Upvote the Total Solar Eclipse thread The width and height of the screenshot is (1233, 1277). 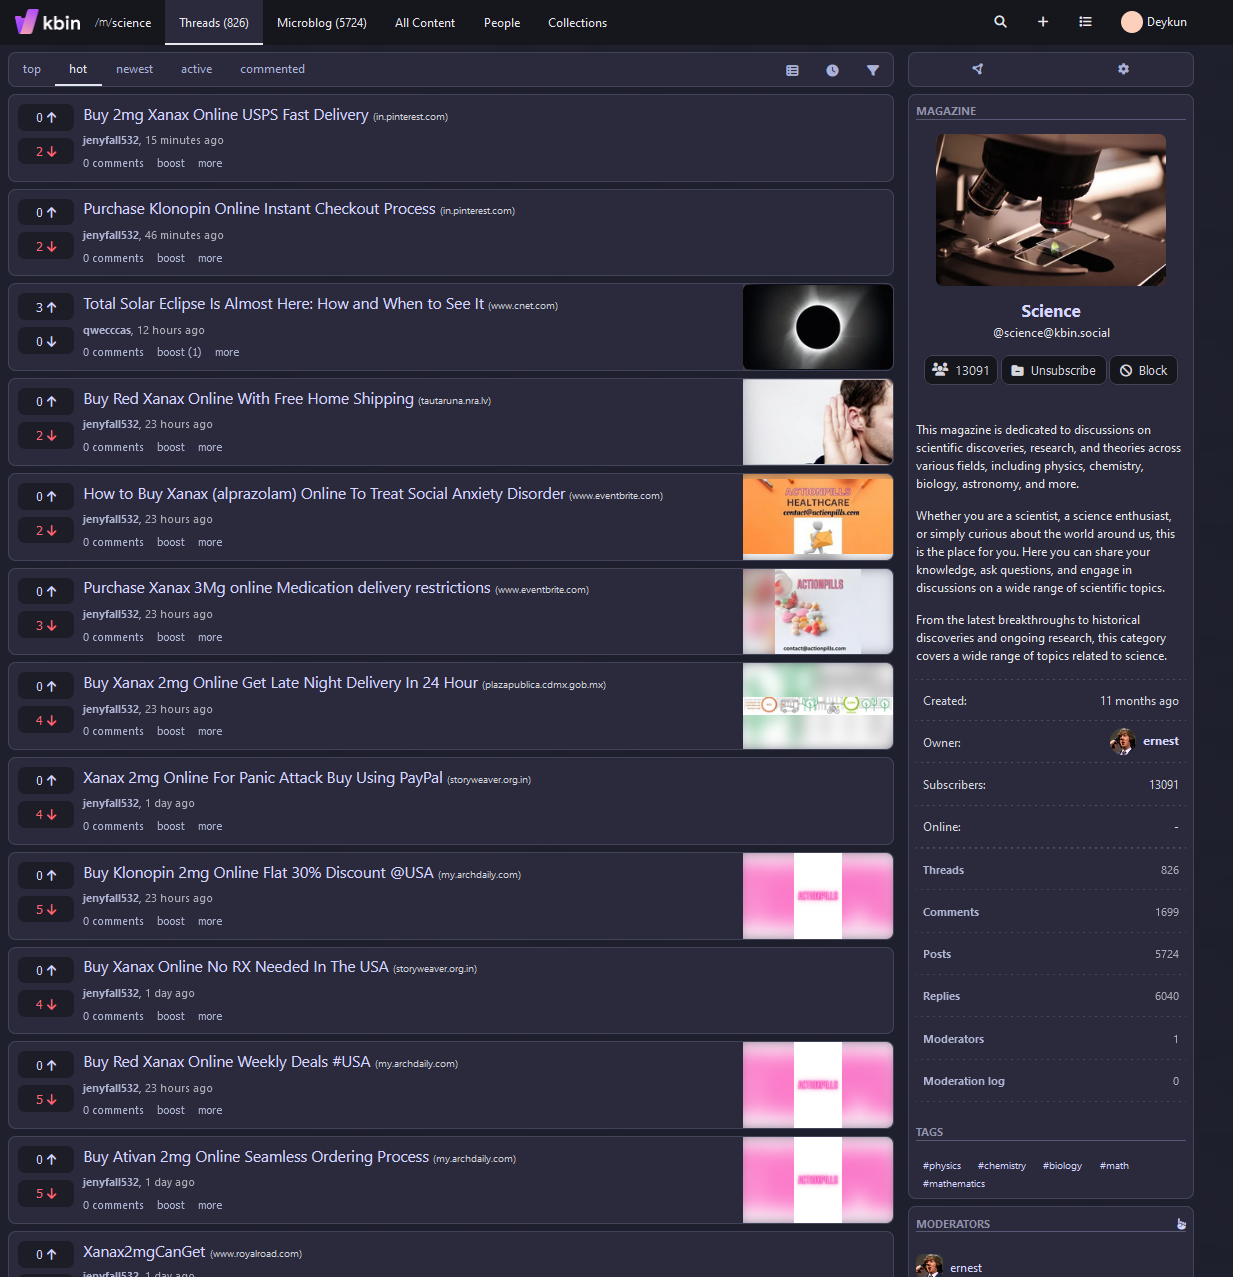(46, 307)
